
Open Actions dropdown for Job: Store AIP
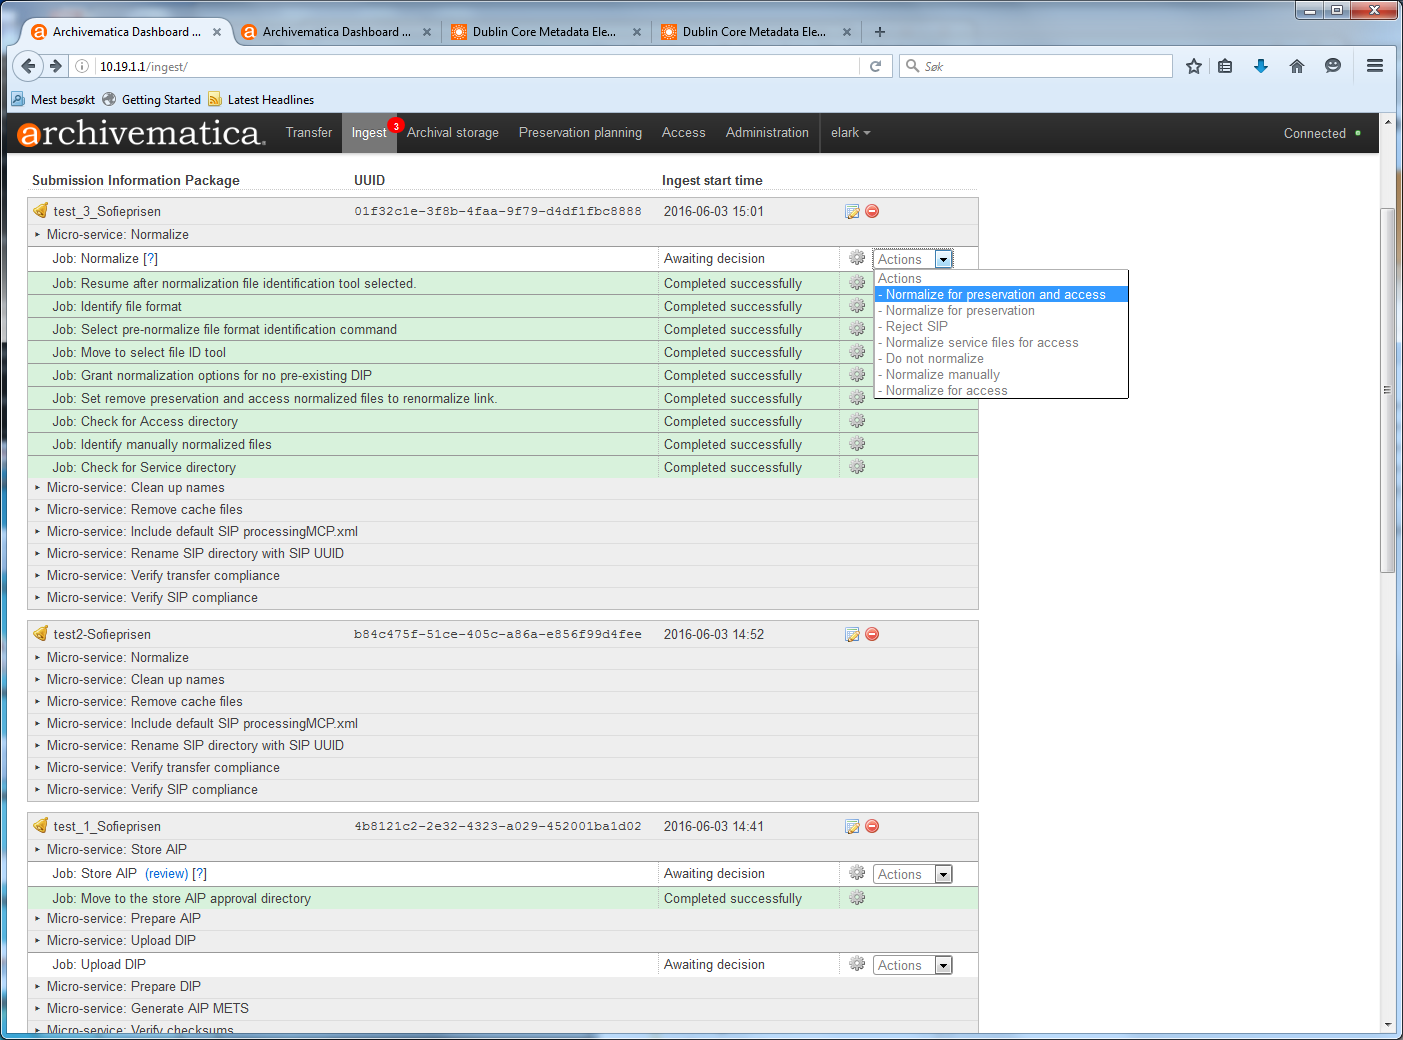tap(913, 874)
